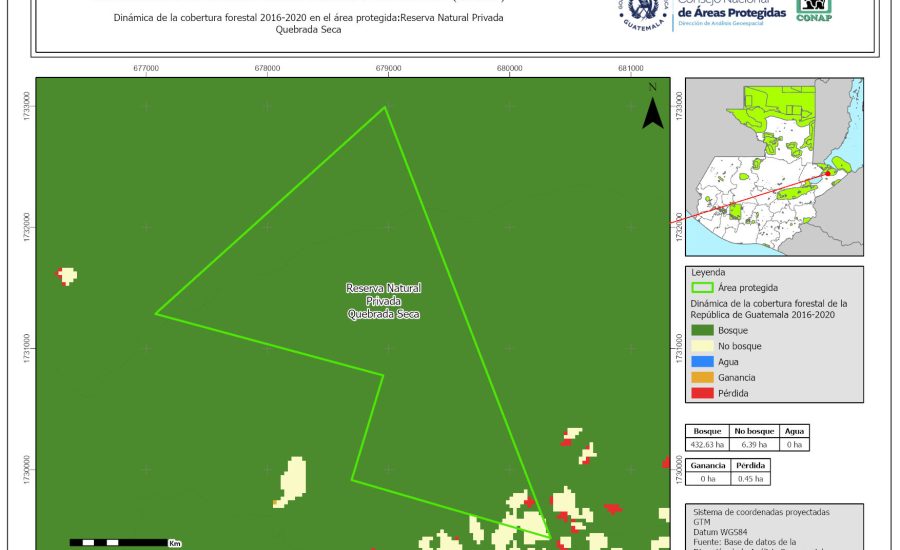Click the red location dot on inset map
The image size is (900, 550).
click(827, 174)
